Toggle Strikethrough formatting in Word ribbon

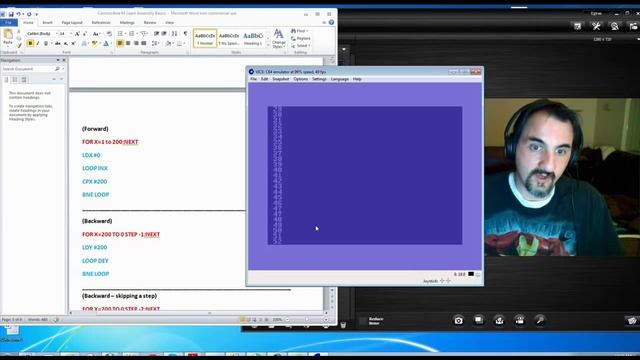pyautogui.click(x=58, y=43)
